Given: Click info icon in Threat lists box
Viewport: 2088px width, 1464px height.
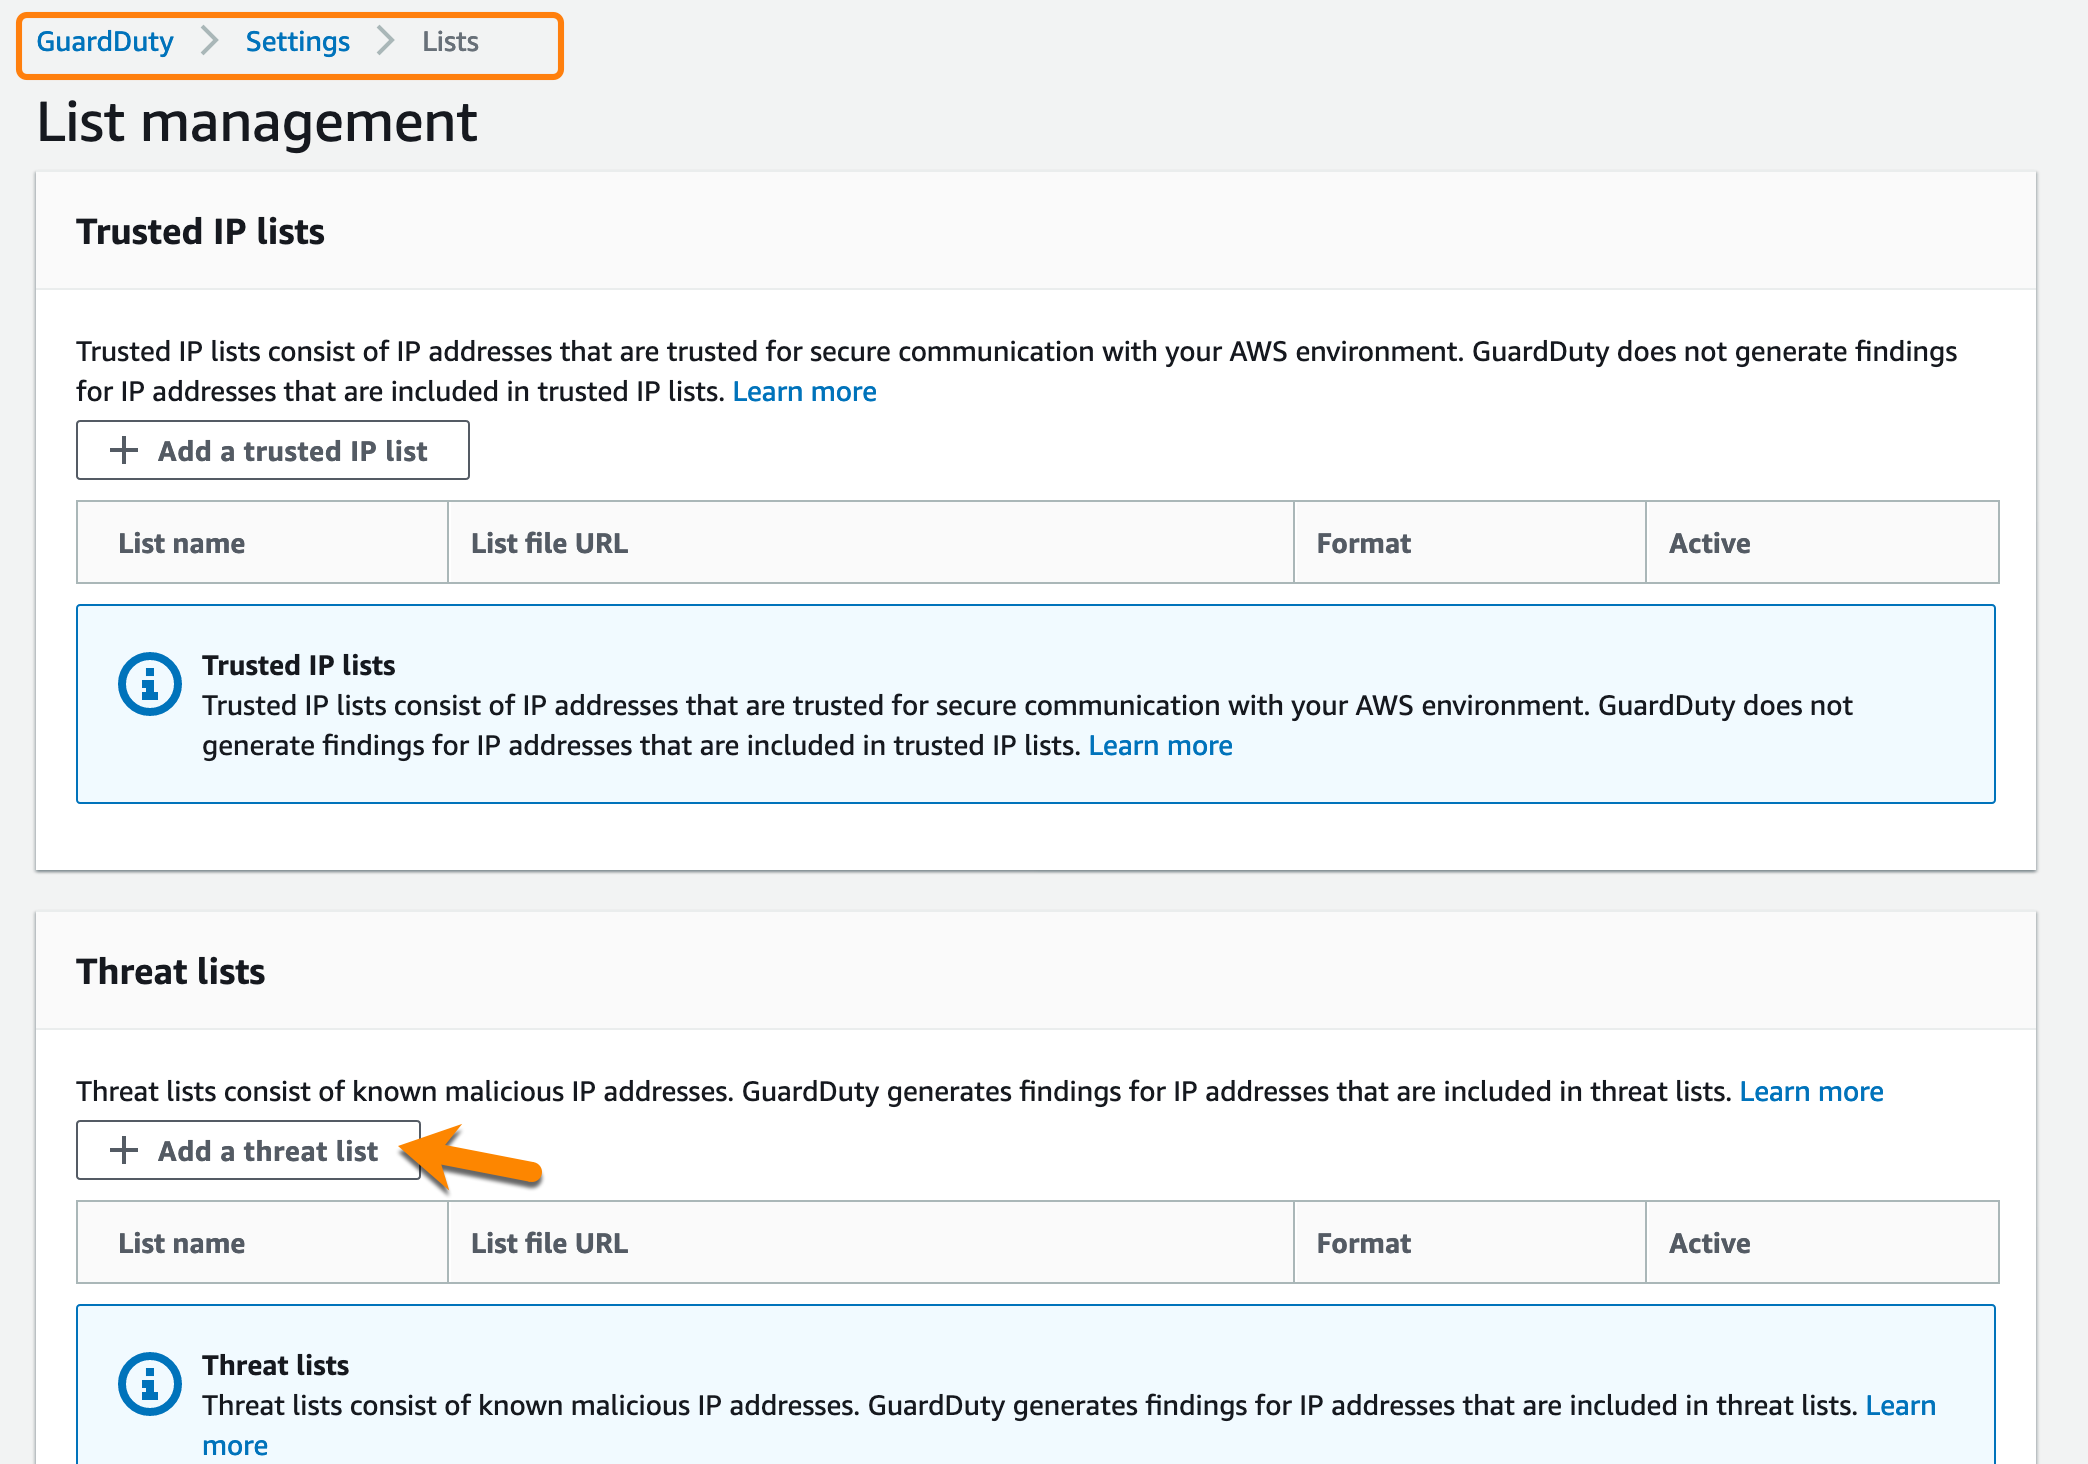Looking at the screenshot, I should pyautogui.click(x=150, y=1385).
